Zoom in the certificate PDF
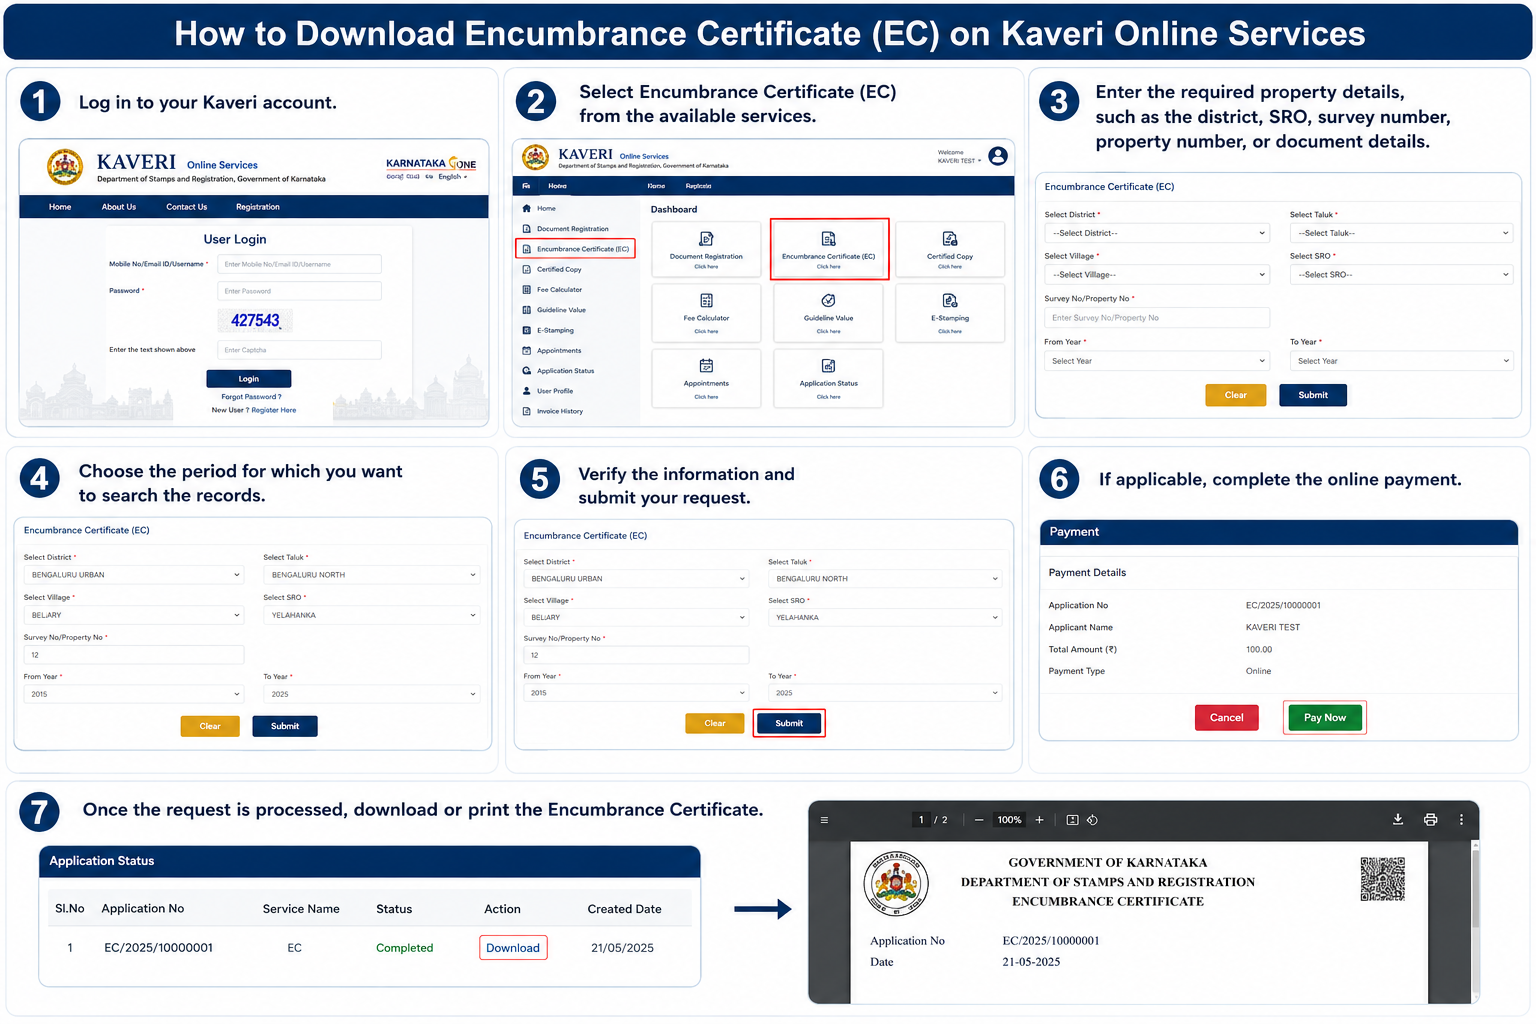The width and height of the screenshot is (1536, 1024). (1040, 820)
